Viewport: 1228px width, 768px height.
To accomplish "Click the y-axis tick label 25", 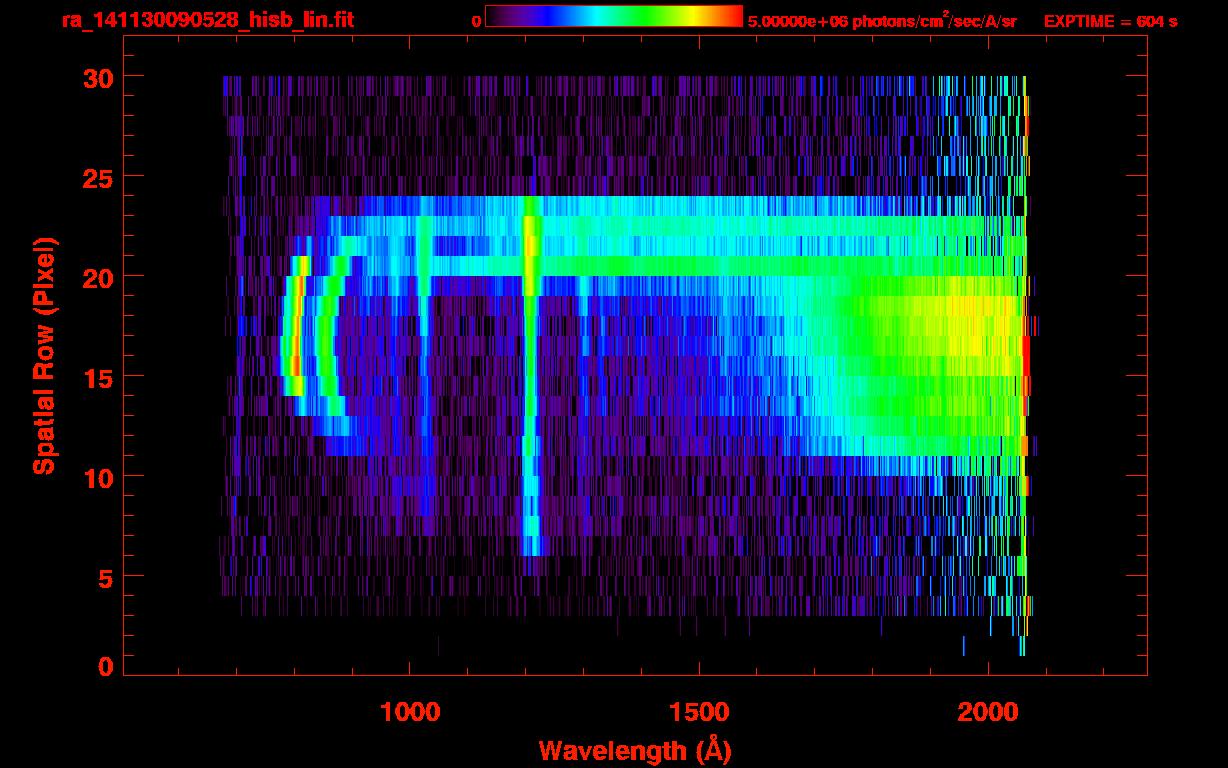I will (x=97, y=177).
